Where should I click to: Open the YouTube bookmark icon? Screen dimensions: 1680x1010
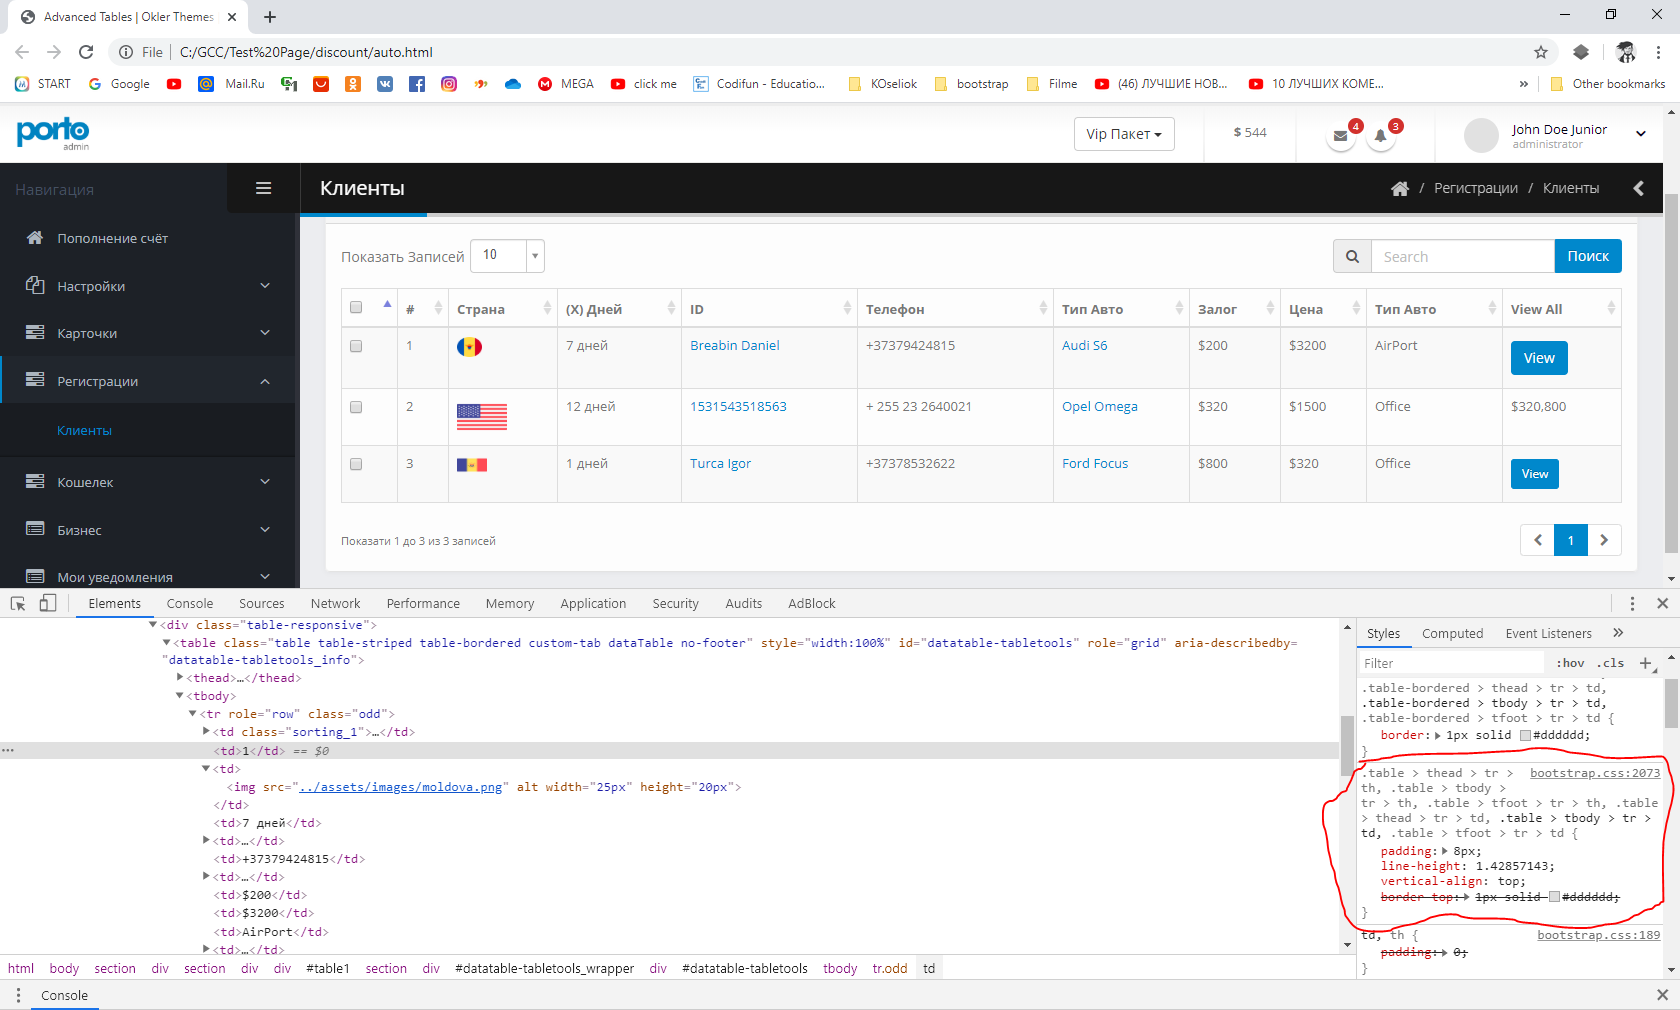174,84
